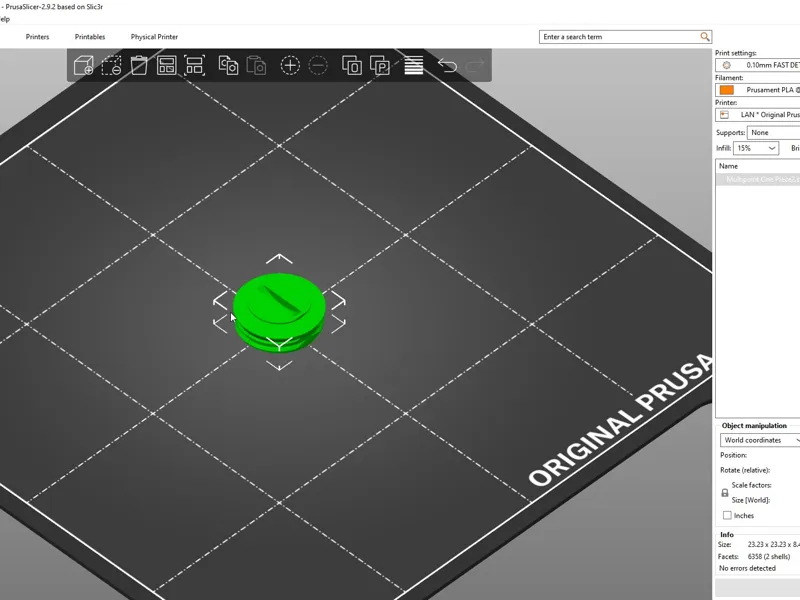Switch to the Physical Printer tab

154,37
